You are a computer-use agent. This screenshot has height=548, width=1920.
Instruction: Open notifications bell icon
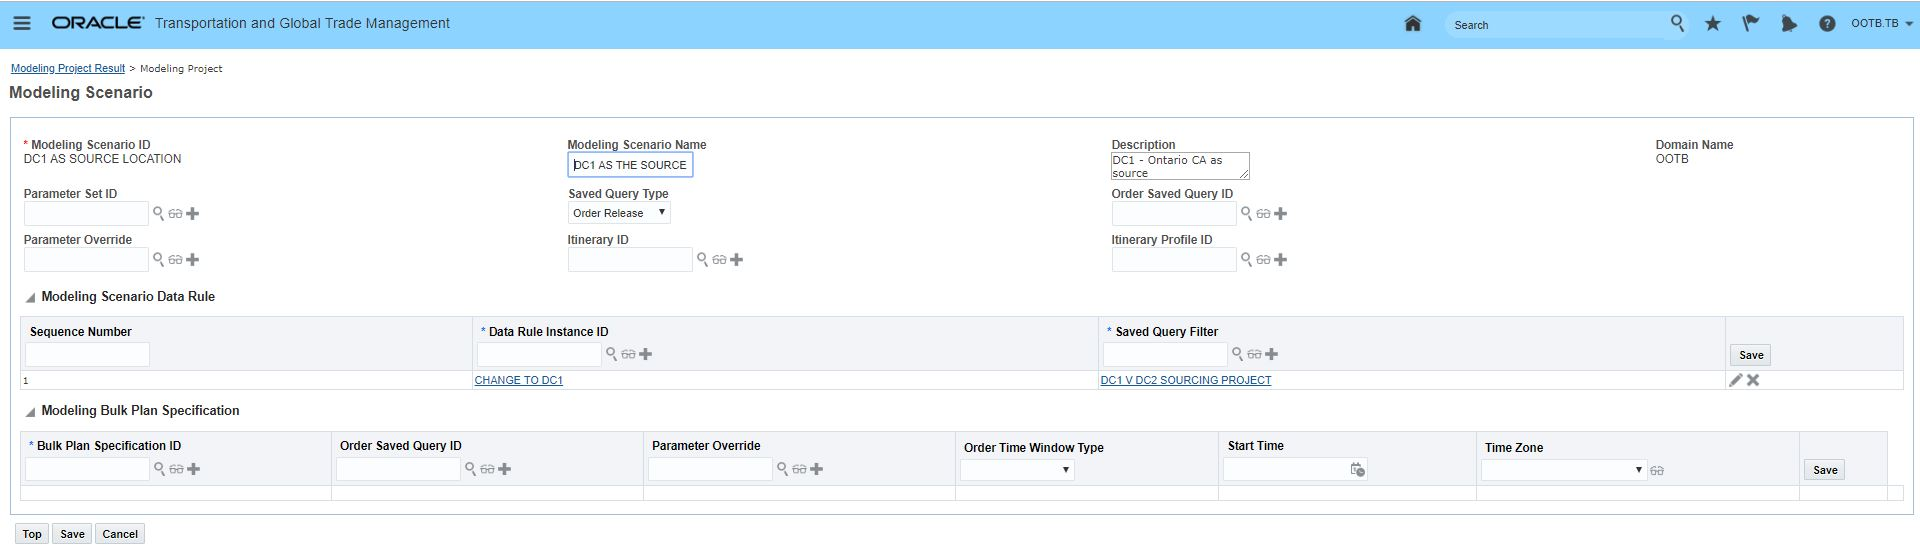point(1788,24)
